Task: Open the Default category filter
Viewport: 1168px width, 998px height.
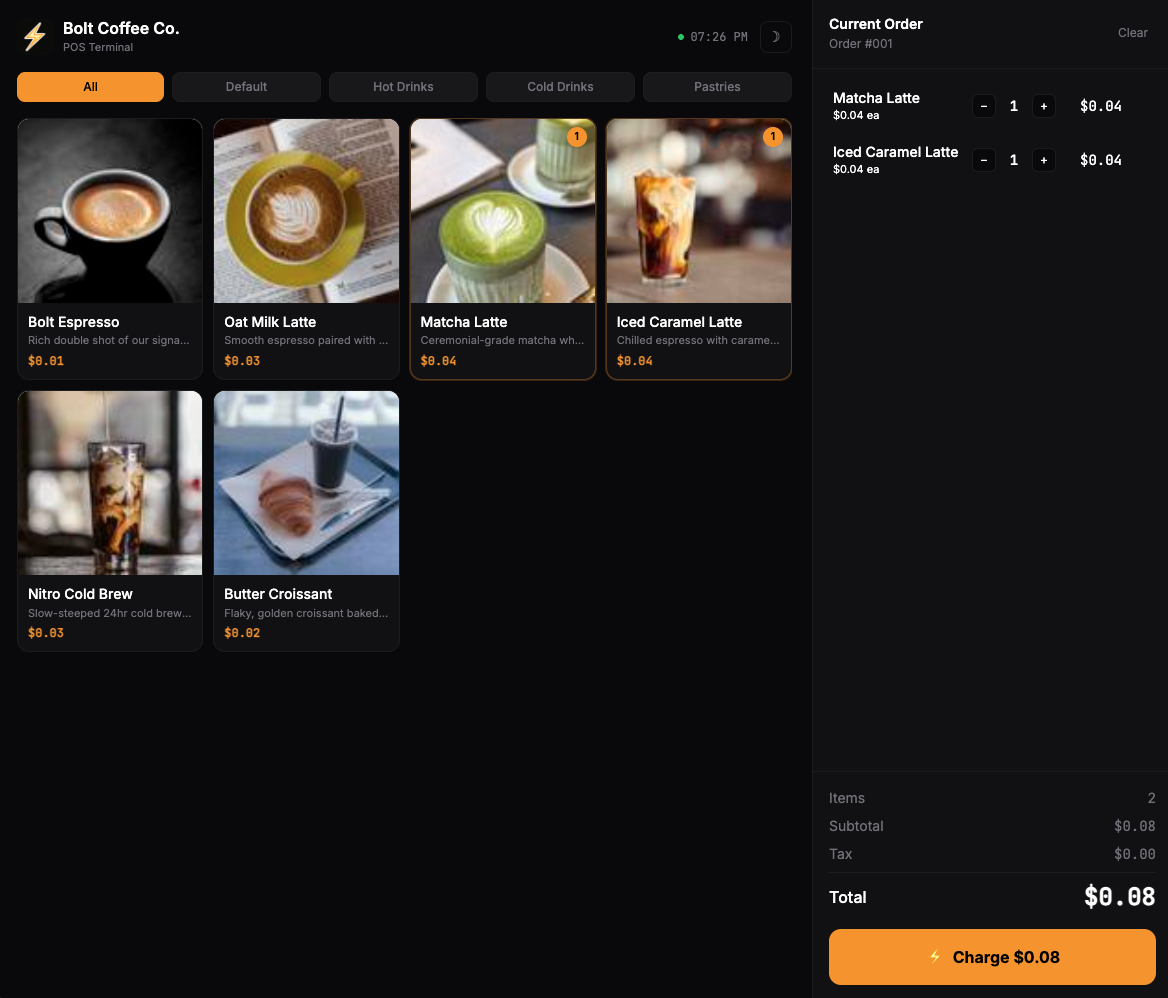Action: click(246, 87)
